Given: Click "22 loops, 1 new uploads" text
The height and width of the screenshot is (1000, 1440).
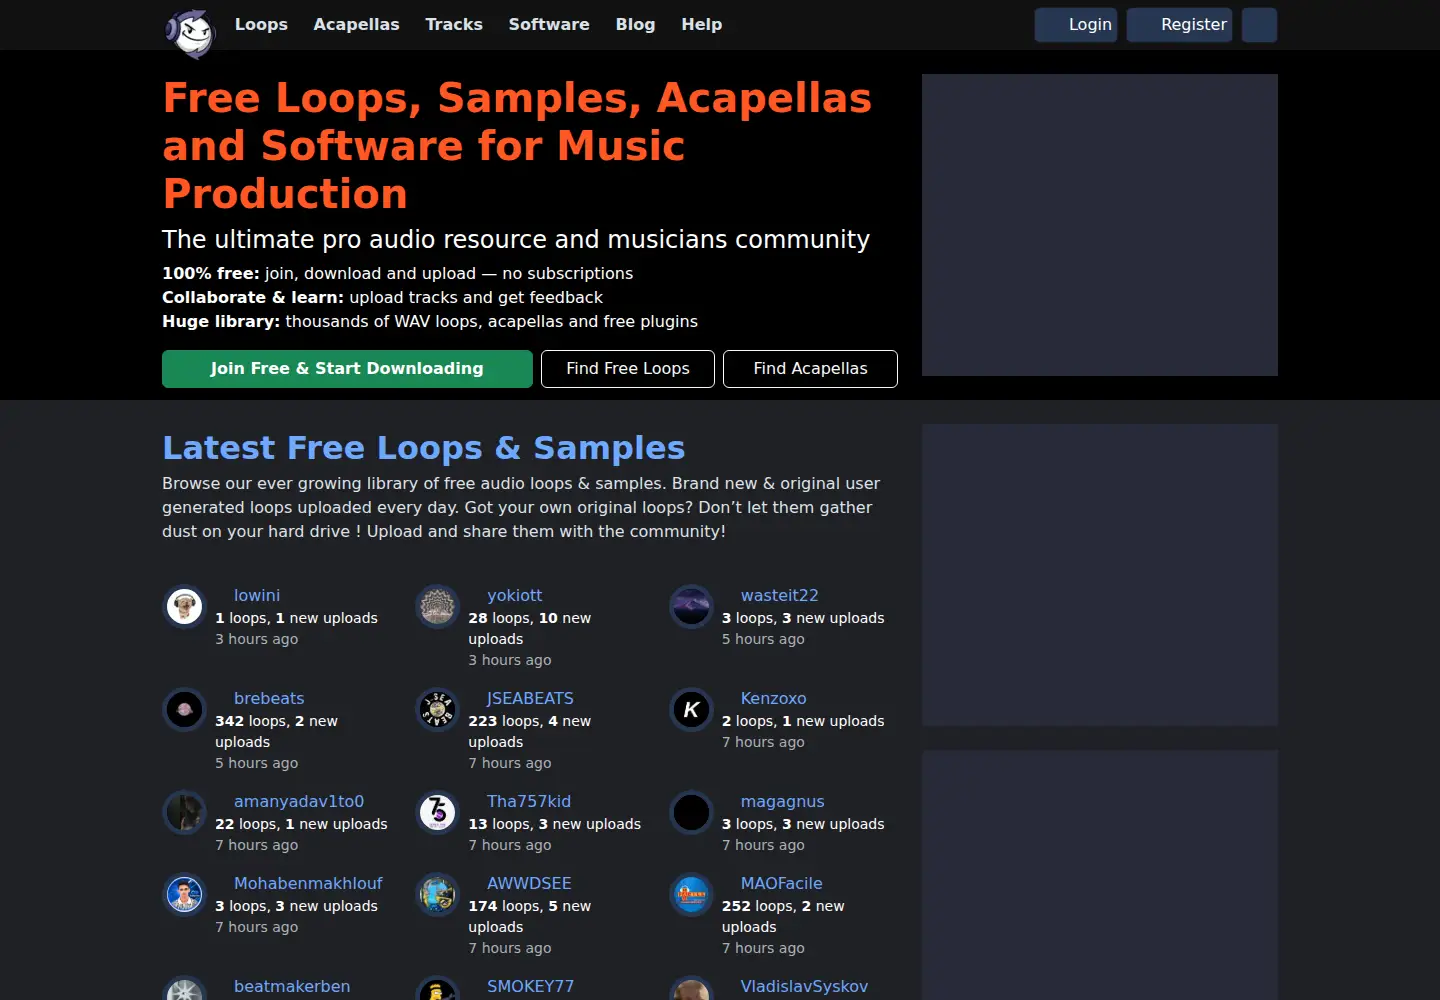Looking at the screenshot, I should 301,824.
